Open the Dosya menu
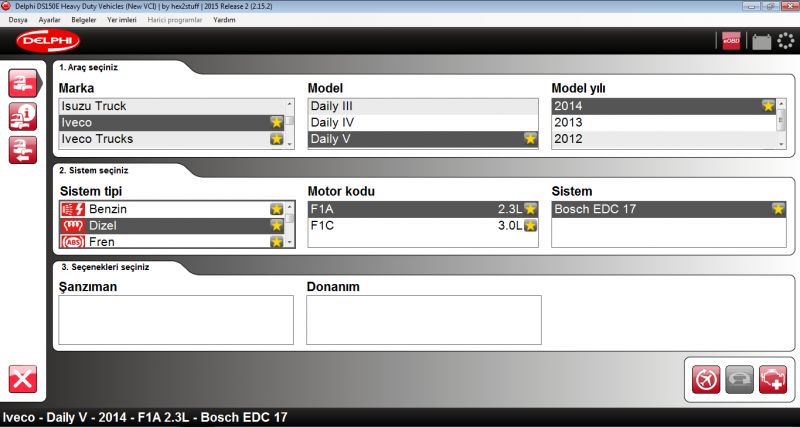The height and width of the screenshot is (427, 800). click(x=18, y=20)
